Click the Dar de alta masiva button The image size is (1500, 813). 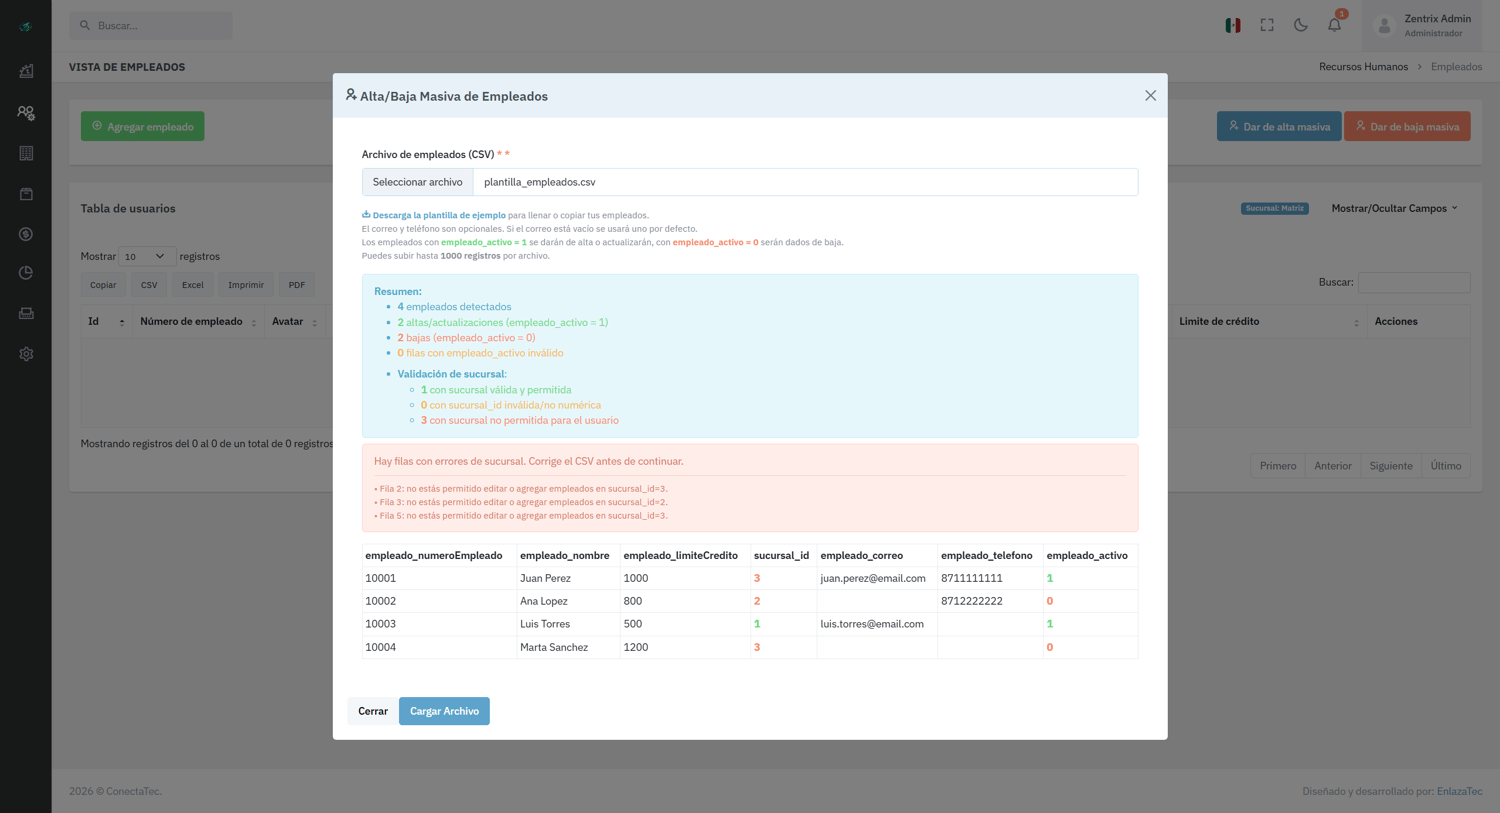pyautogui.click(x=1279, y=126)
